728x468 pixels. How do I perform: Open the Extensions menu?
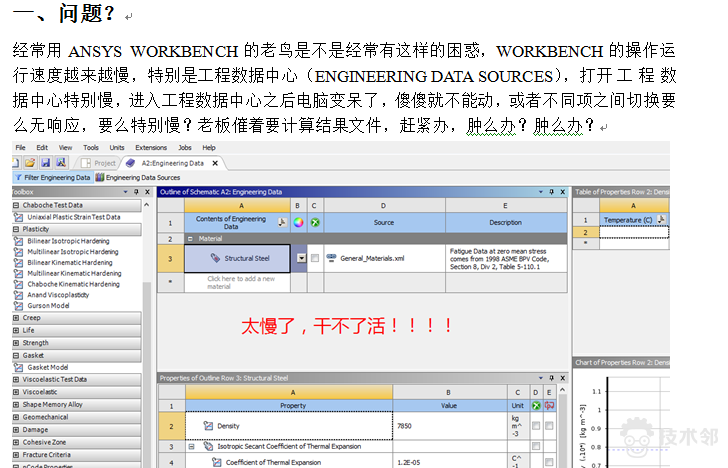coord(151,148)
